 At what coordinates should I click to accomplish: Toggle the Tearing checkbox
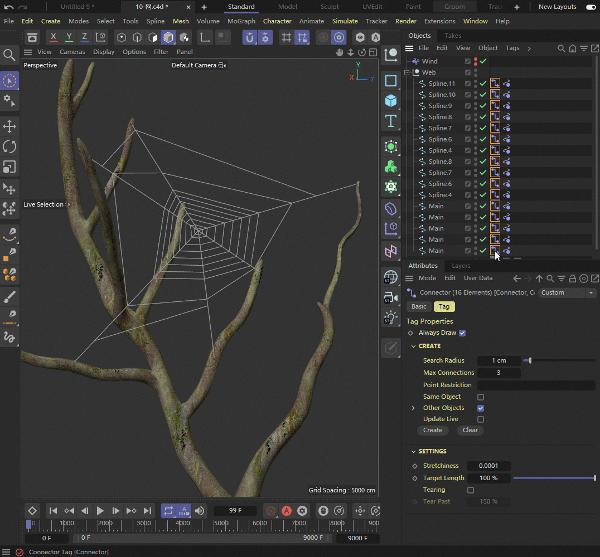click(x=471, y=490)
